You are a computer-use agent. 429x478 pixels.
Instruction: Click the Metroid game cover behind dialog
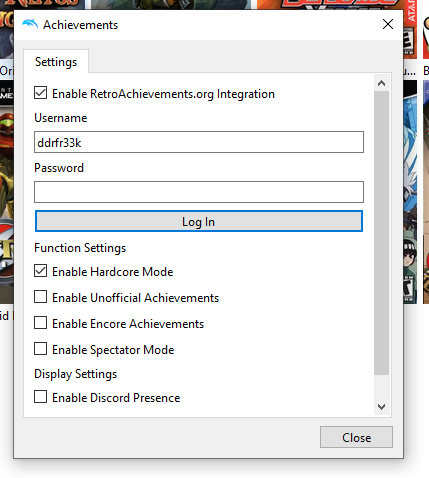click(x=7, y=192)
